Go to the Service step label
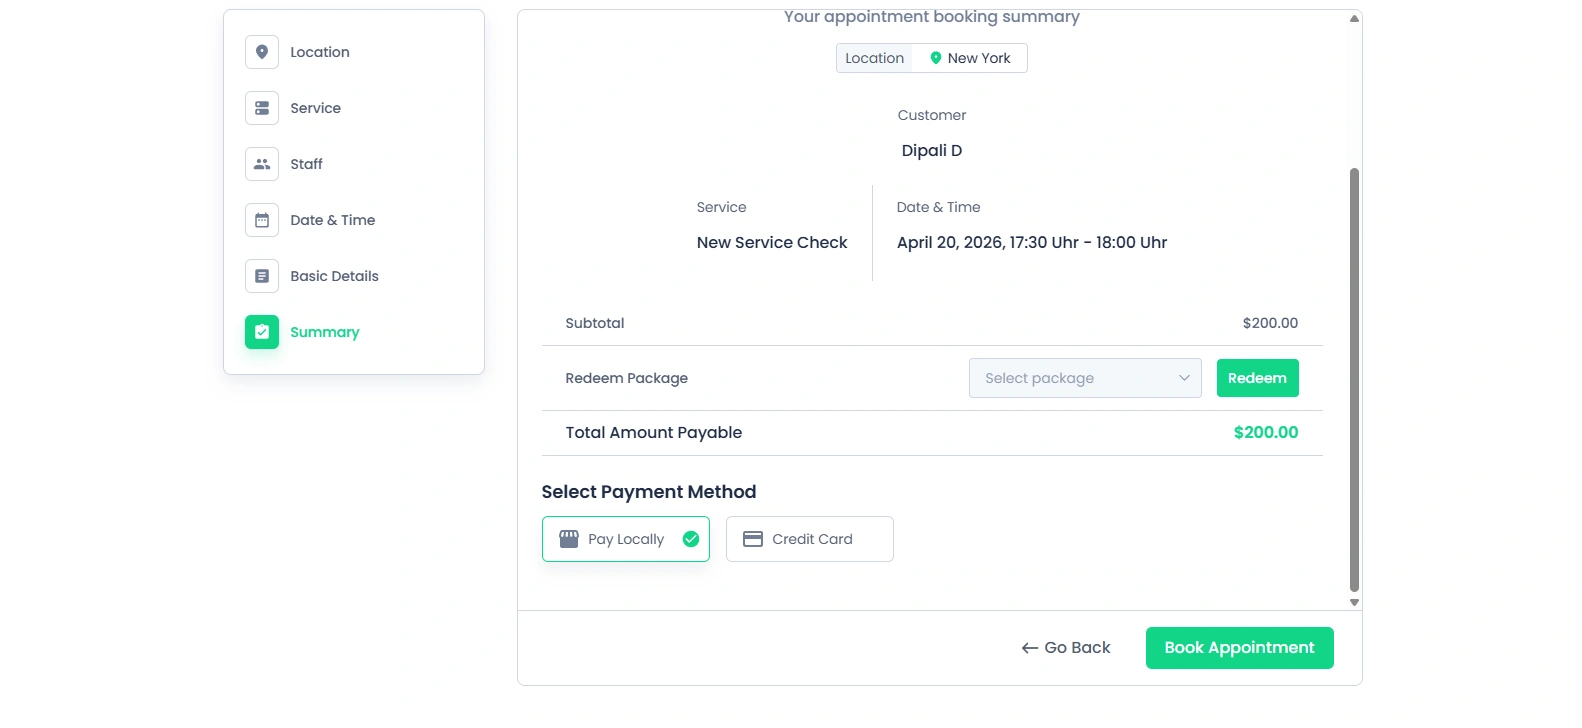The width and height of the screenshot is (1582, 728). 316,108
